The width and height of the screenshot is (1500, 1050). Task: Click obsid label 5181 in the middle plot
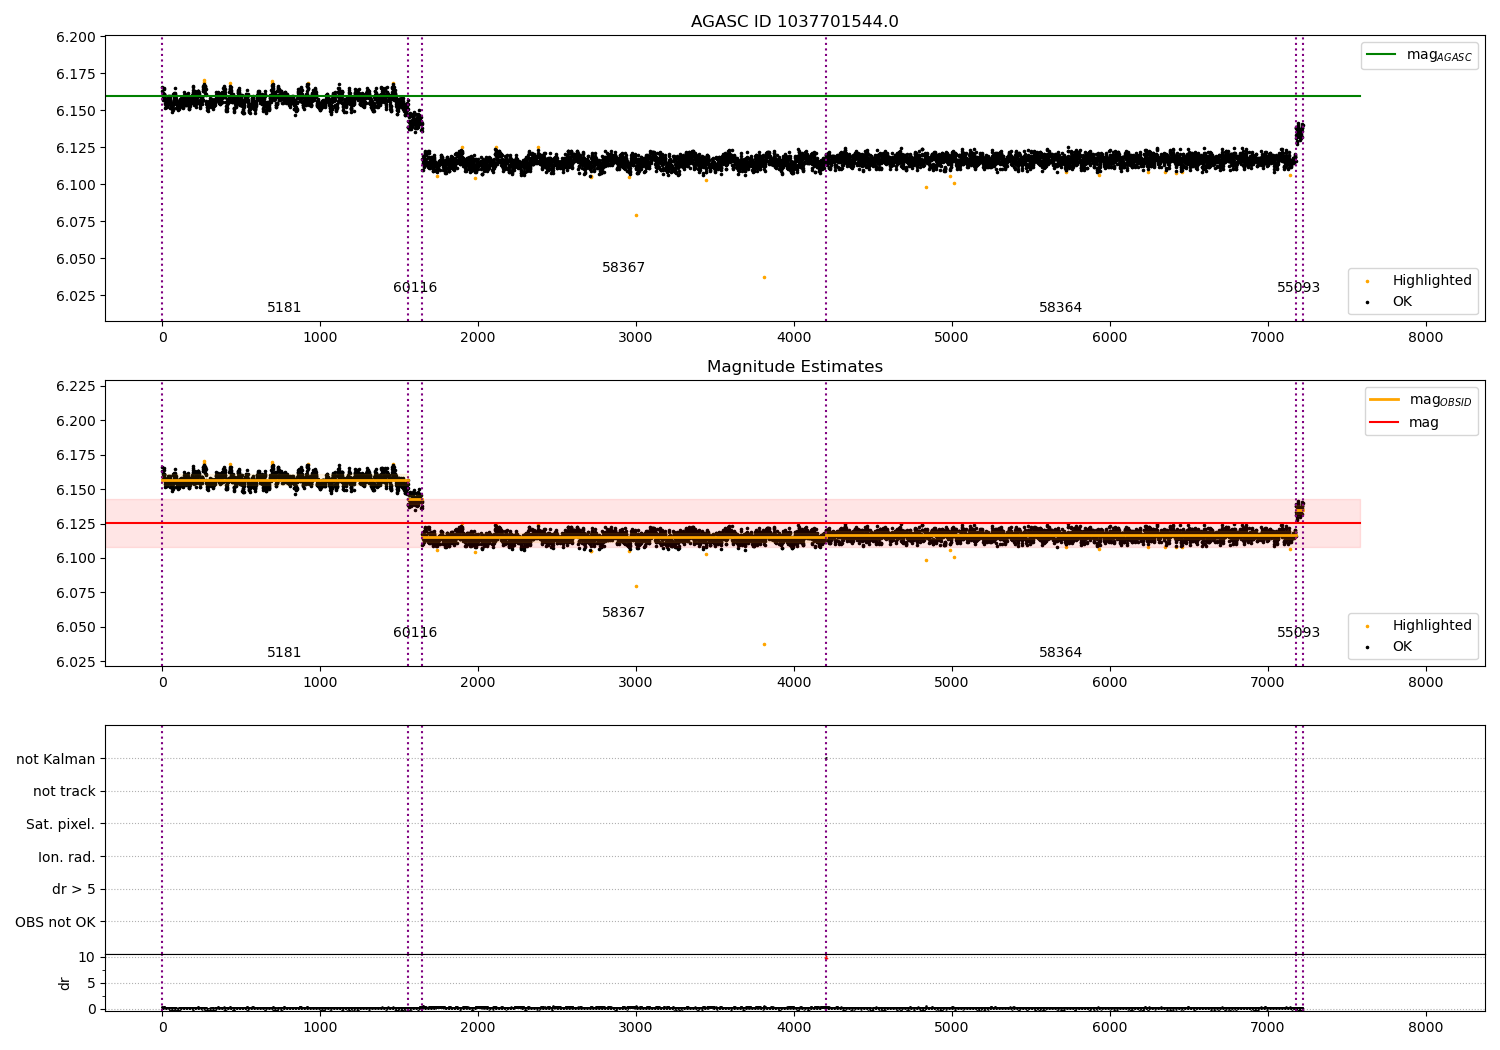284,653
